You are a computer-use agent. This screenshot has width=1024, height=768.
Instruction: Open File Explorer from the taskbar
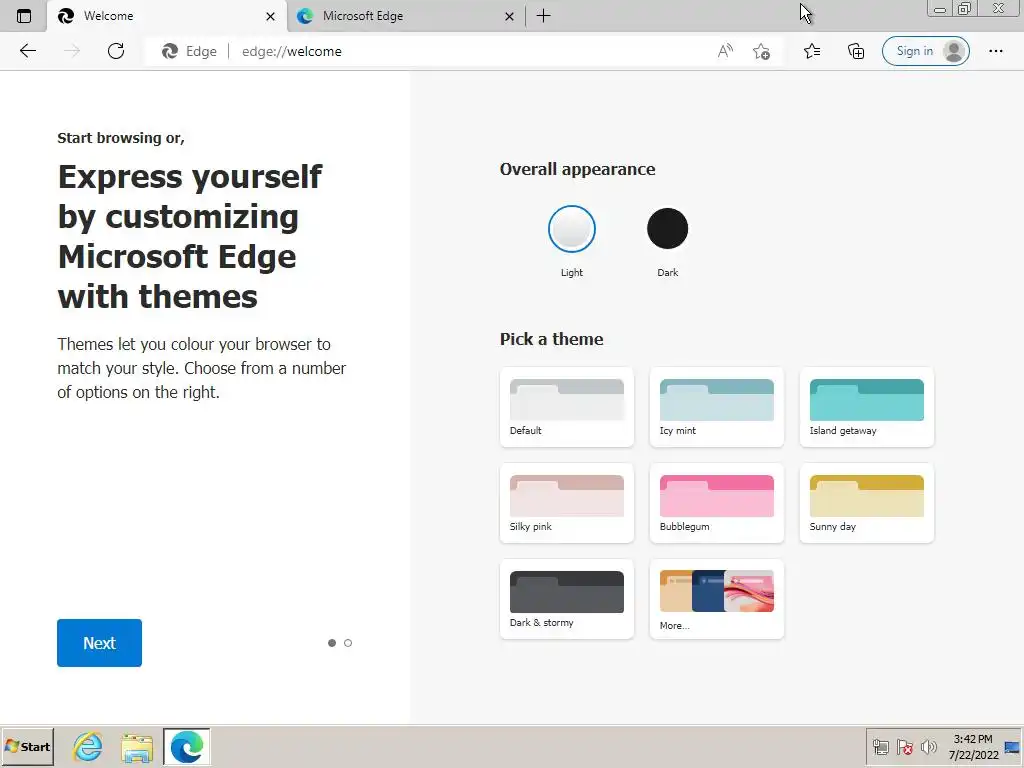click(x=137, y=748)
